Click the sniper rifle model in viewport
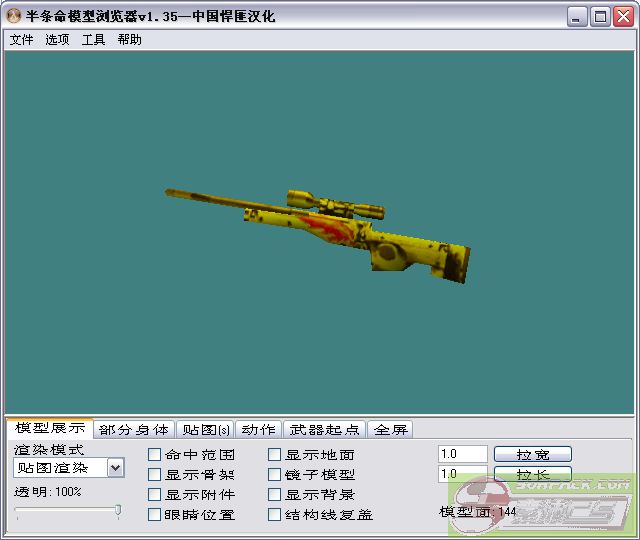 point(330,230)
